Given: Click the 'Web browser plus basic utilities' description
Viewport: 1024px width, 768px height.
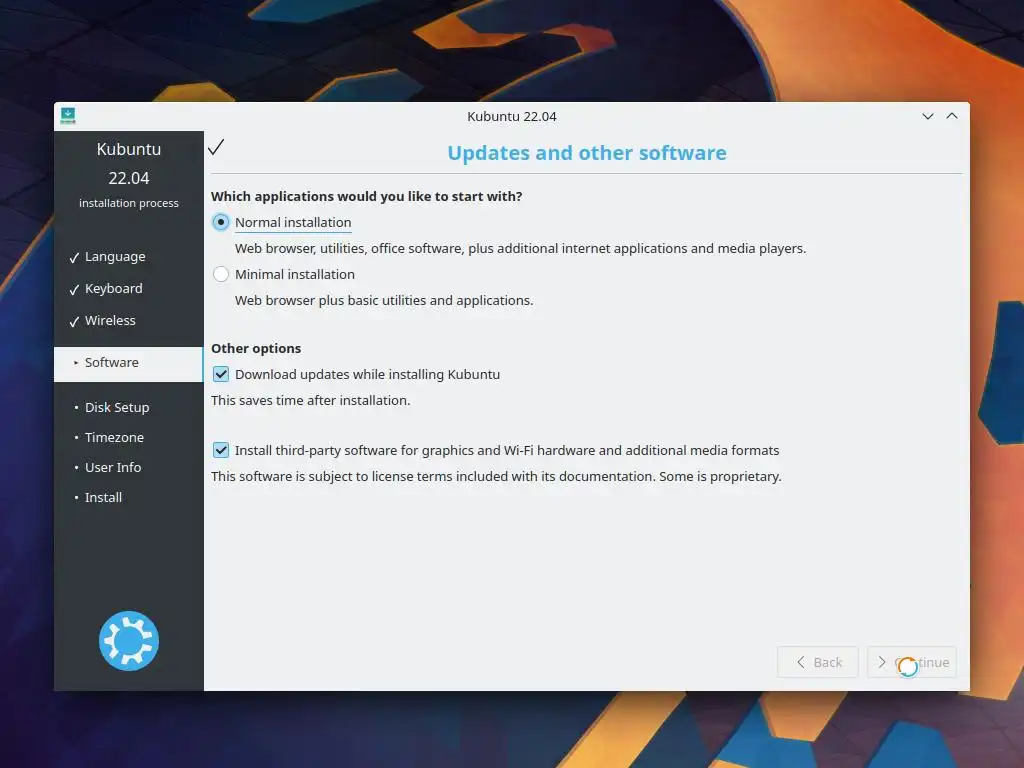Looking at the screenshot, I should 384,300.
